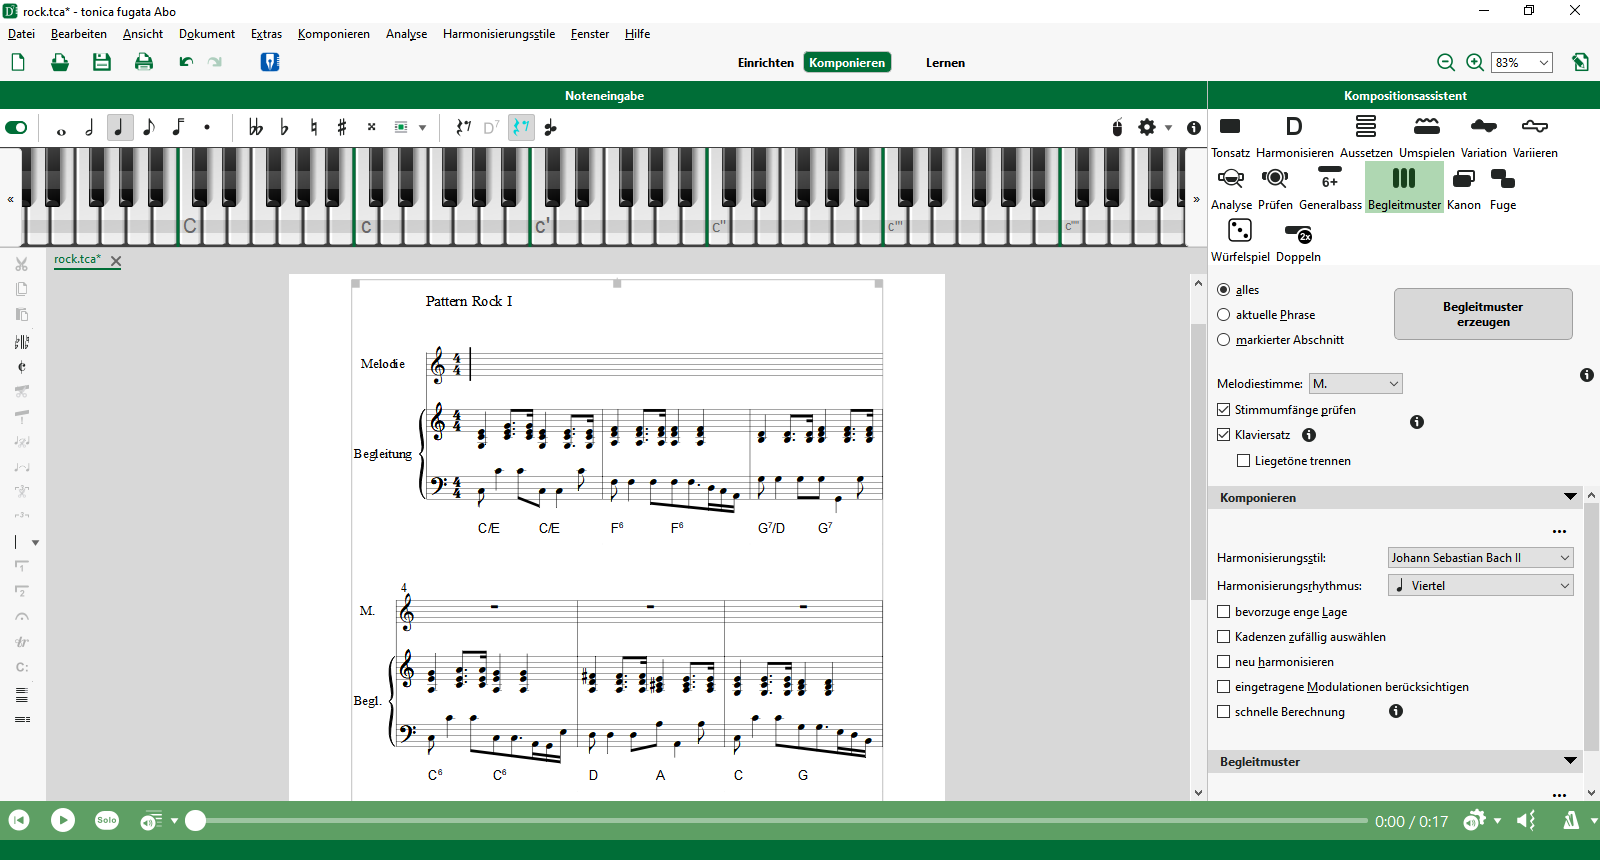
Task: Click the Lernen mode button
Action: pyautogui.click(x=945, y=63)
